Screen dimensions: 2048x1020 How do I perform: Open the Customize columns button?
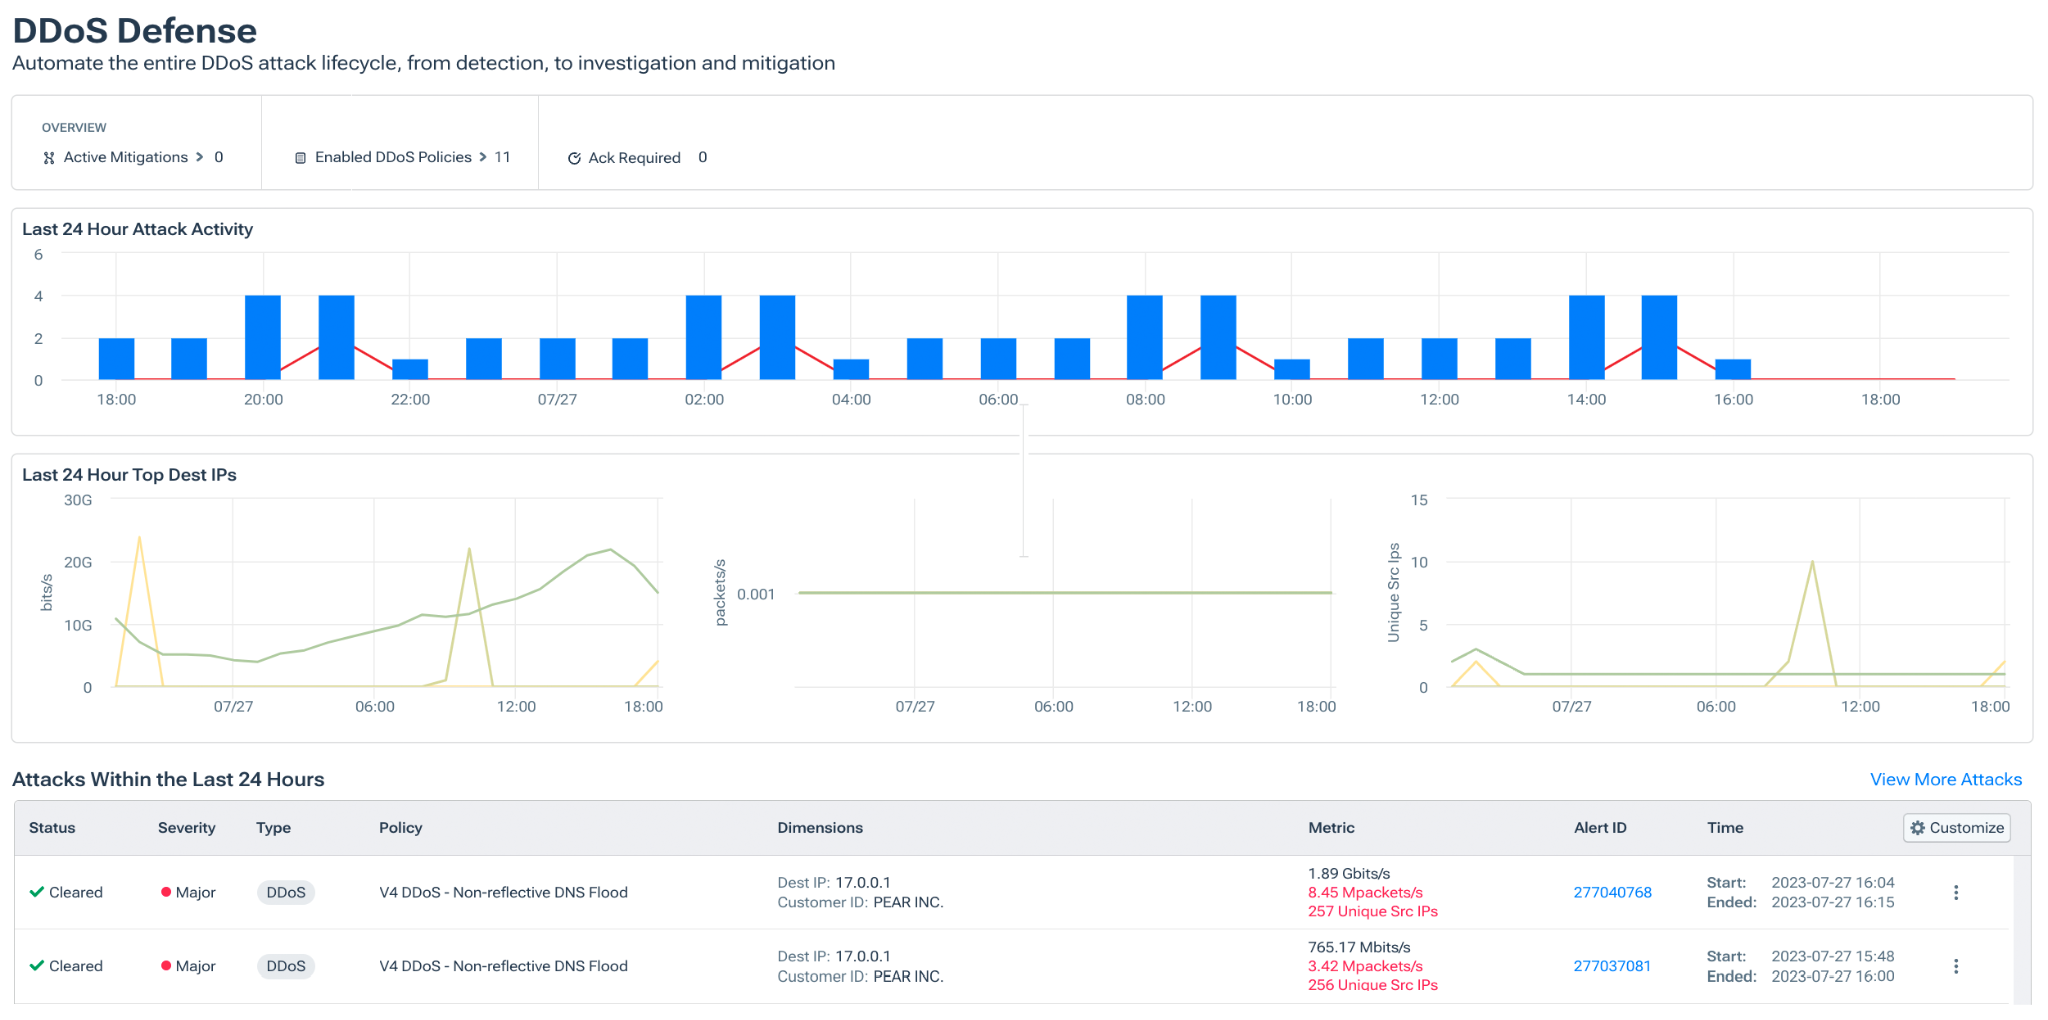[x=1956, y=828]
